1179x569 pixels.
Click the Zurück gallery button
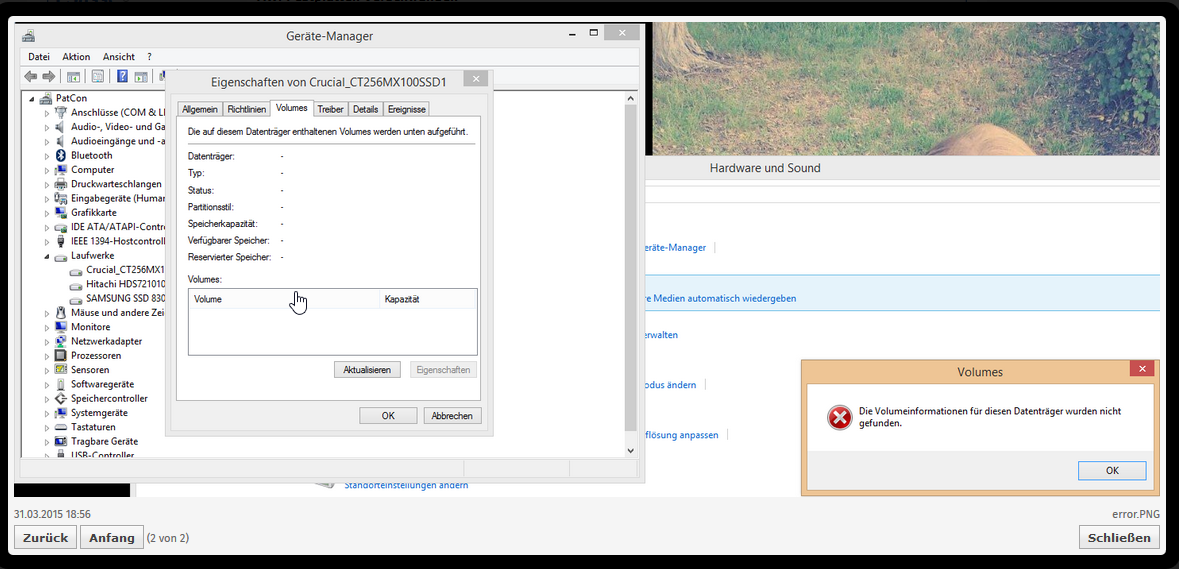click(x=45, y=537)
